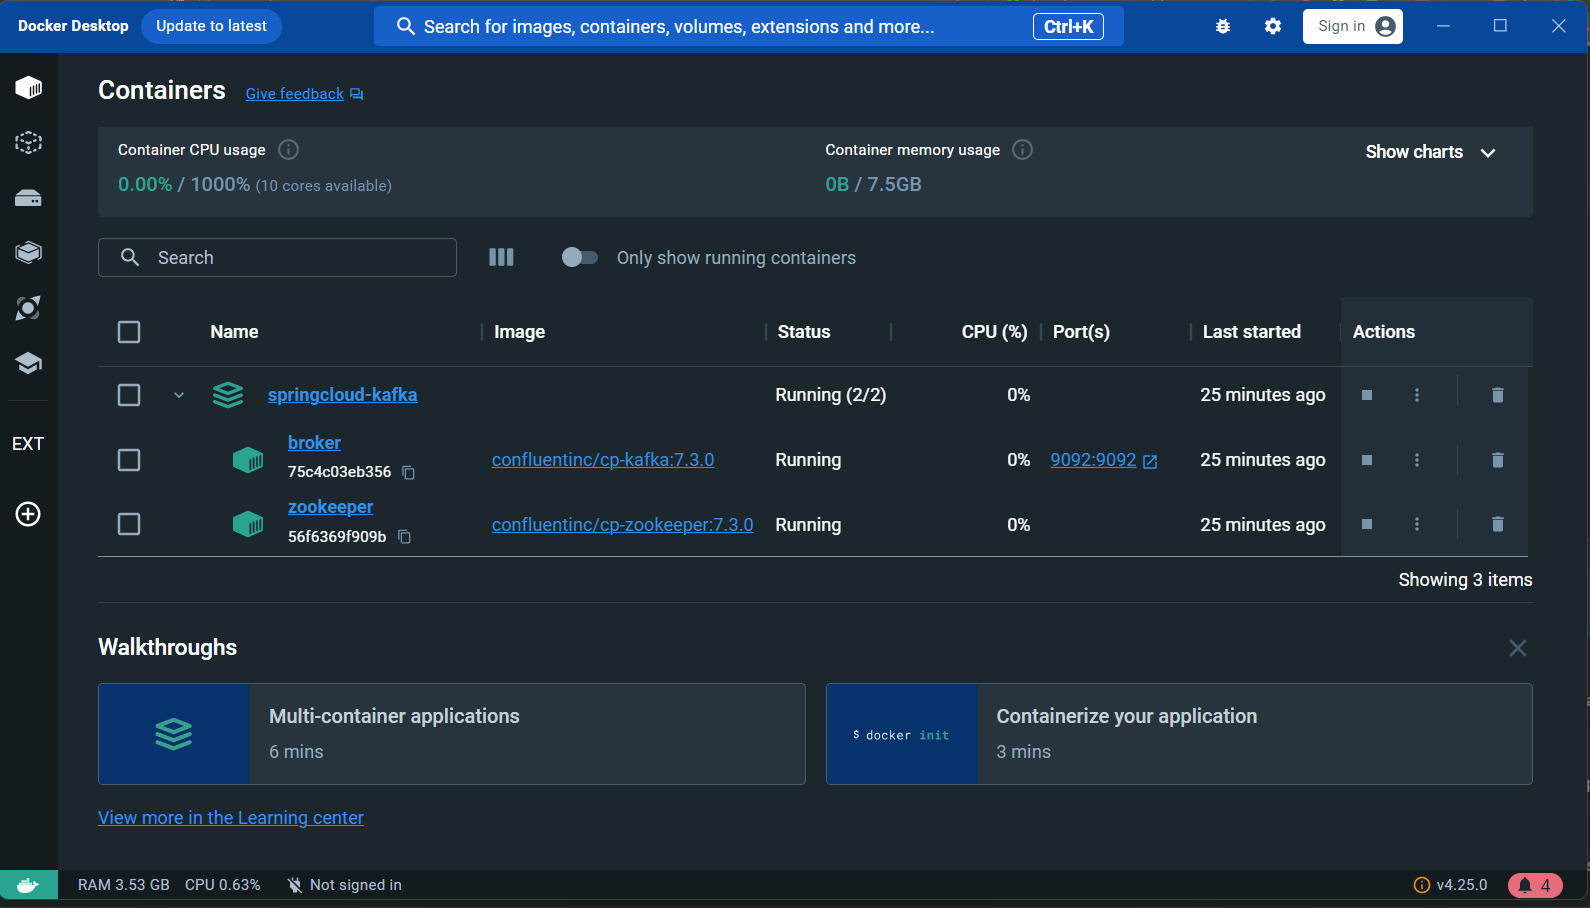Open the column chooser icon
Screen dimensions: 1590x908
click(x=501, y=257)
